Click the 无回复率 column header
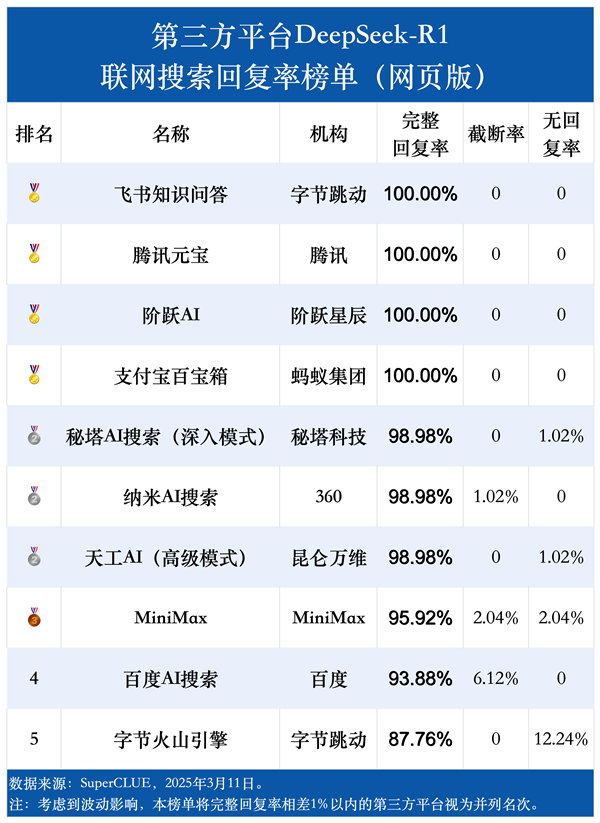Viewport: 600px width, 823px height. pos(561,134)
